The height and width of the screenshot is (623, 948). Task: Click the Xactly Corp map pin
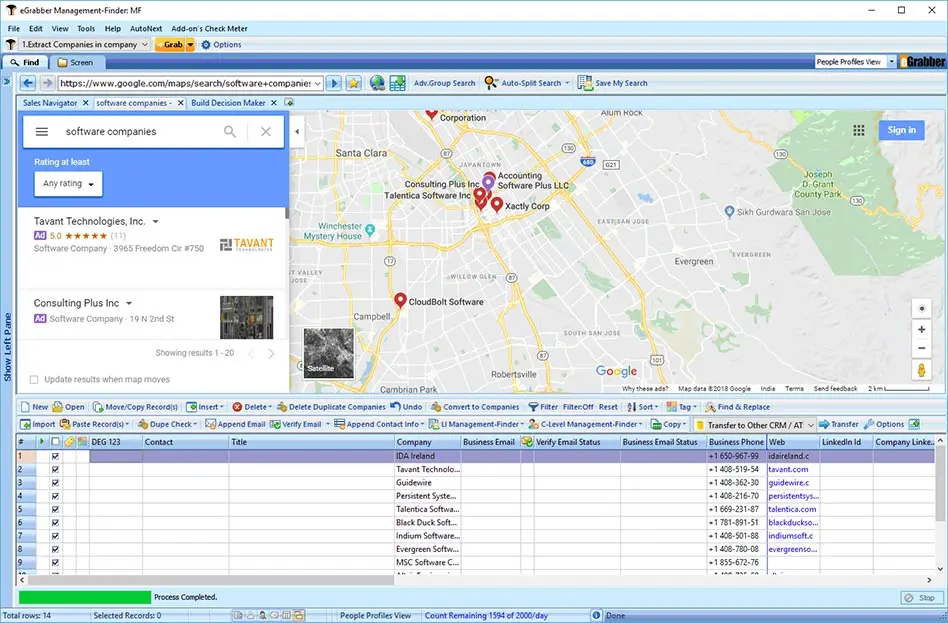click(x=496, y=204)
